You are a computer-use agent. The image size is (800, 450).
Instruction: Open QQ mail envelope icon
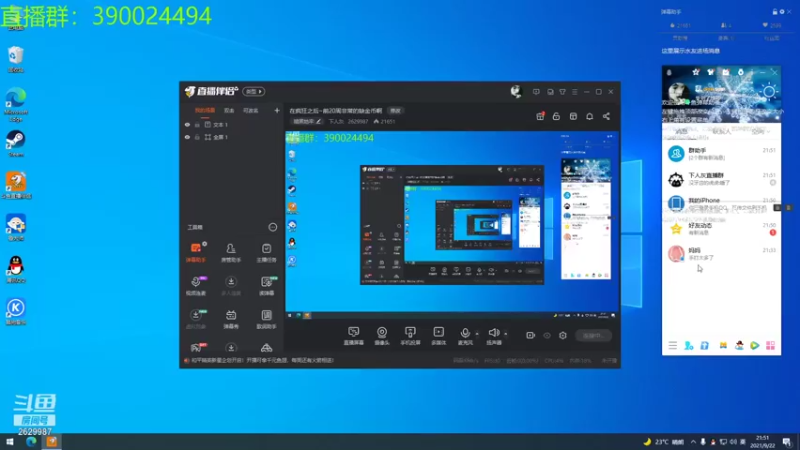pyautogui.click(x=726, y=72)
